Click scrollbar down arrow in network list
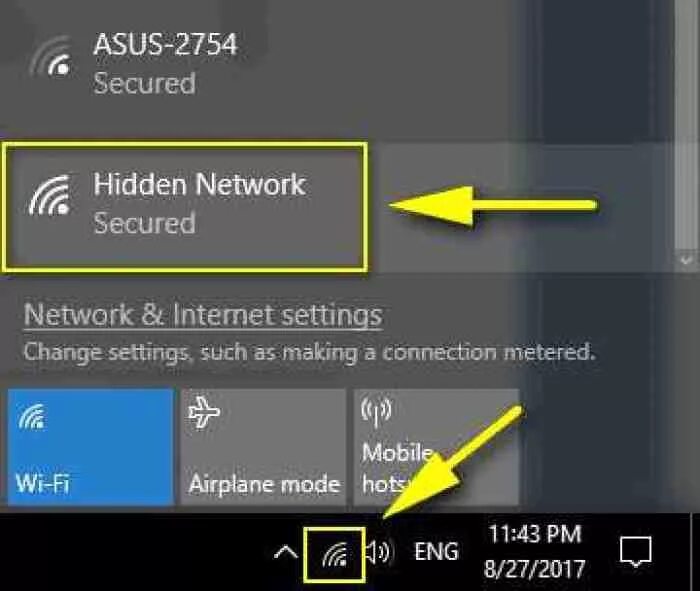 coord(687,259)
